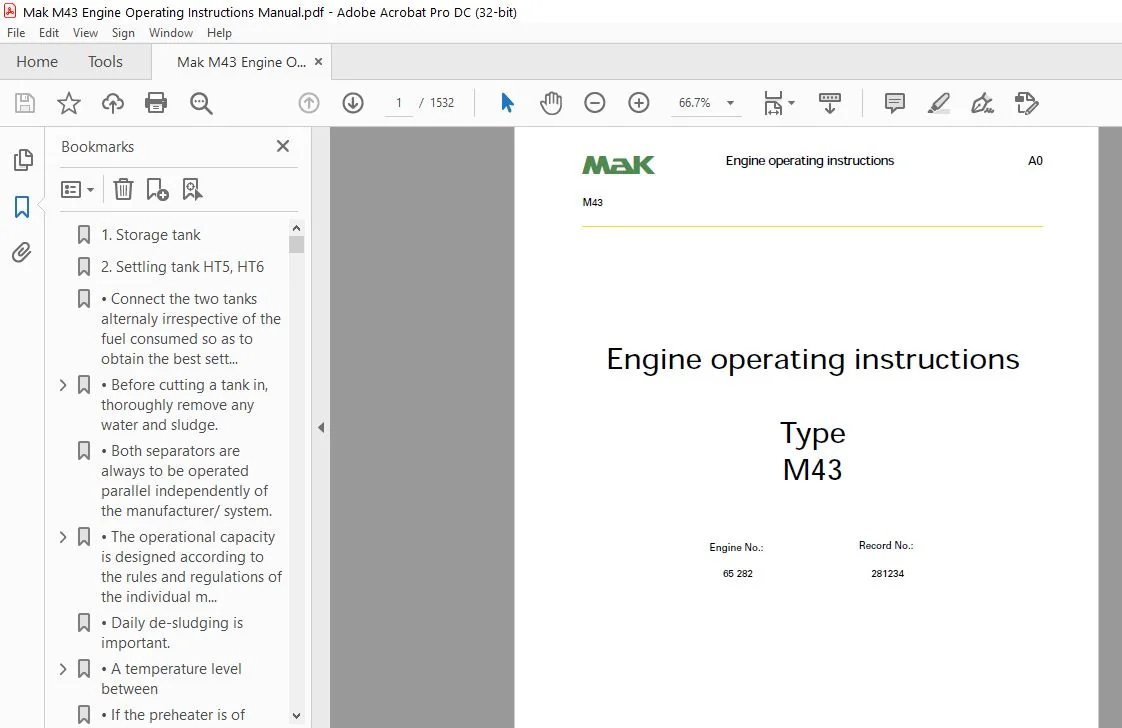Screen dimensions: 1122x728
Task: Open the Window menu
Action: 170,33
